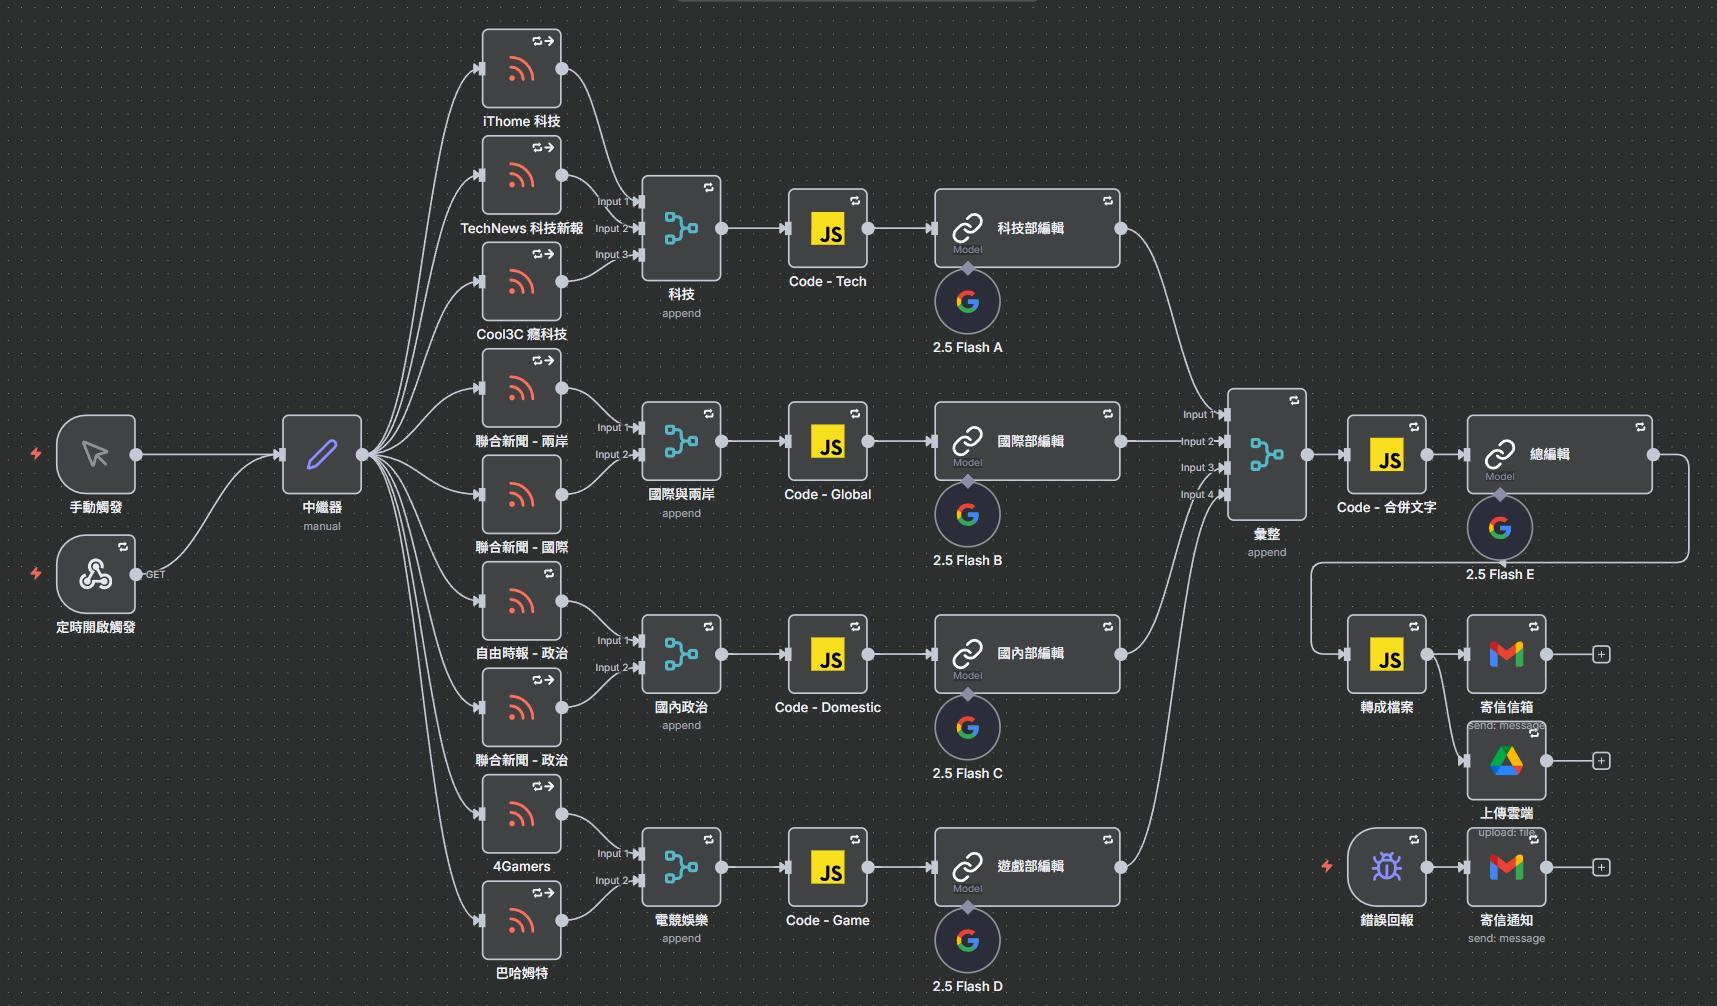Click the 2.5 Flash A Google model node
Screen dimensions: 1717x1006
pyautogui.click(x=967, y=302)
